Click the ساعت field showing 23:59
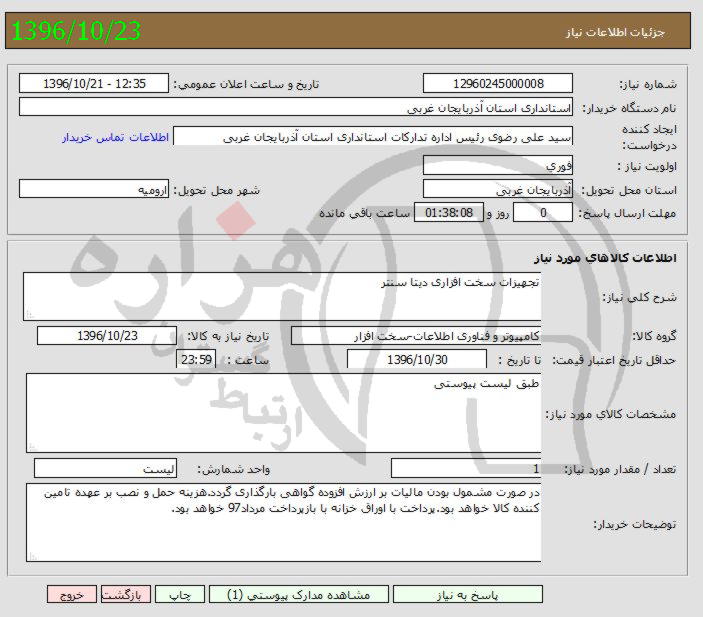 coord(196,359)
